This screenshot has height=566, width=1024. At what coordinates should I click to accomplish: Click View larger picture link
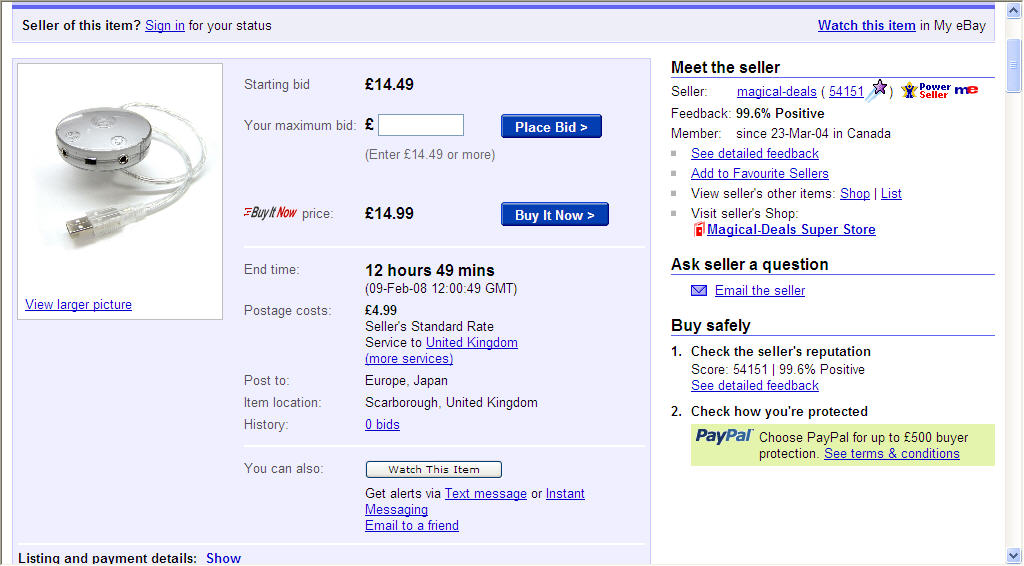78,305
